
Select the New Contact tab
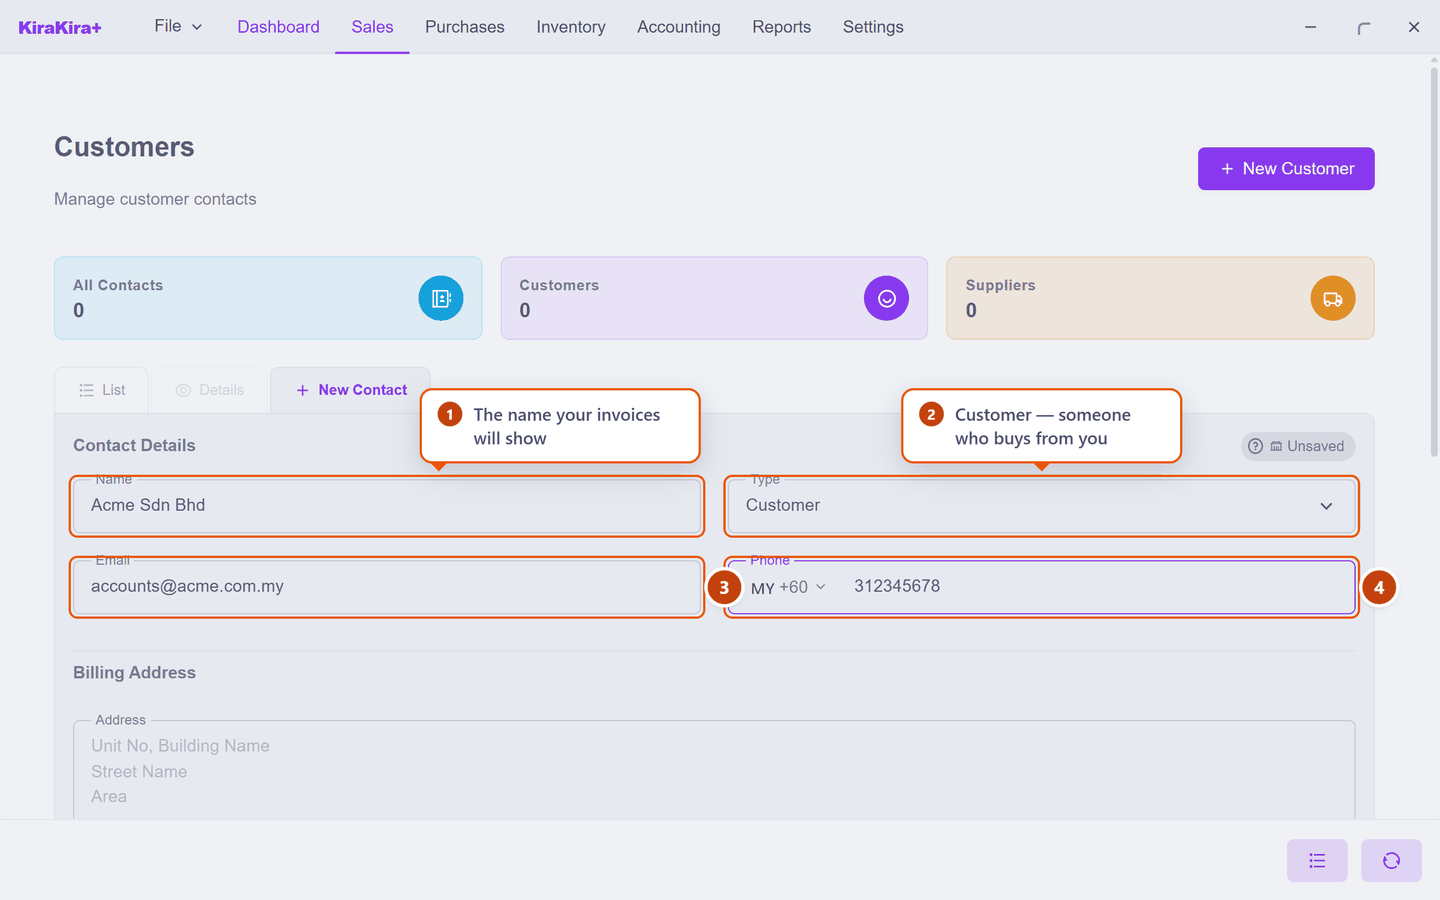(x=351, y=390)
